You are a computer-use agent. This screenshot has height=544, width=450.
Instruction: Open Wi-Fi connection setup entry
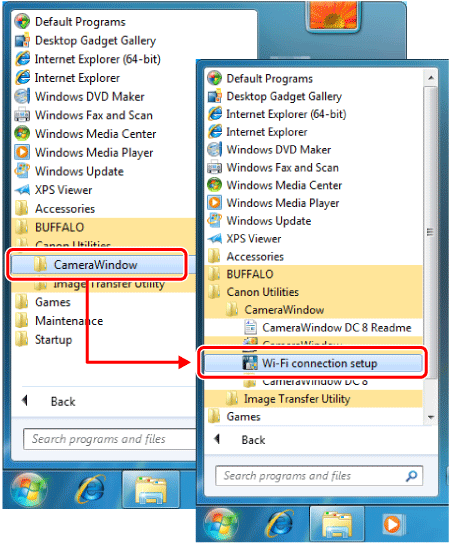click(313, 363)
